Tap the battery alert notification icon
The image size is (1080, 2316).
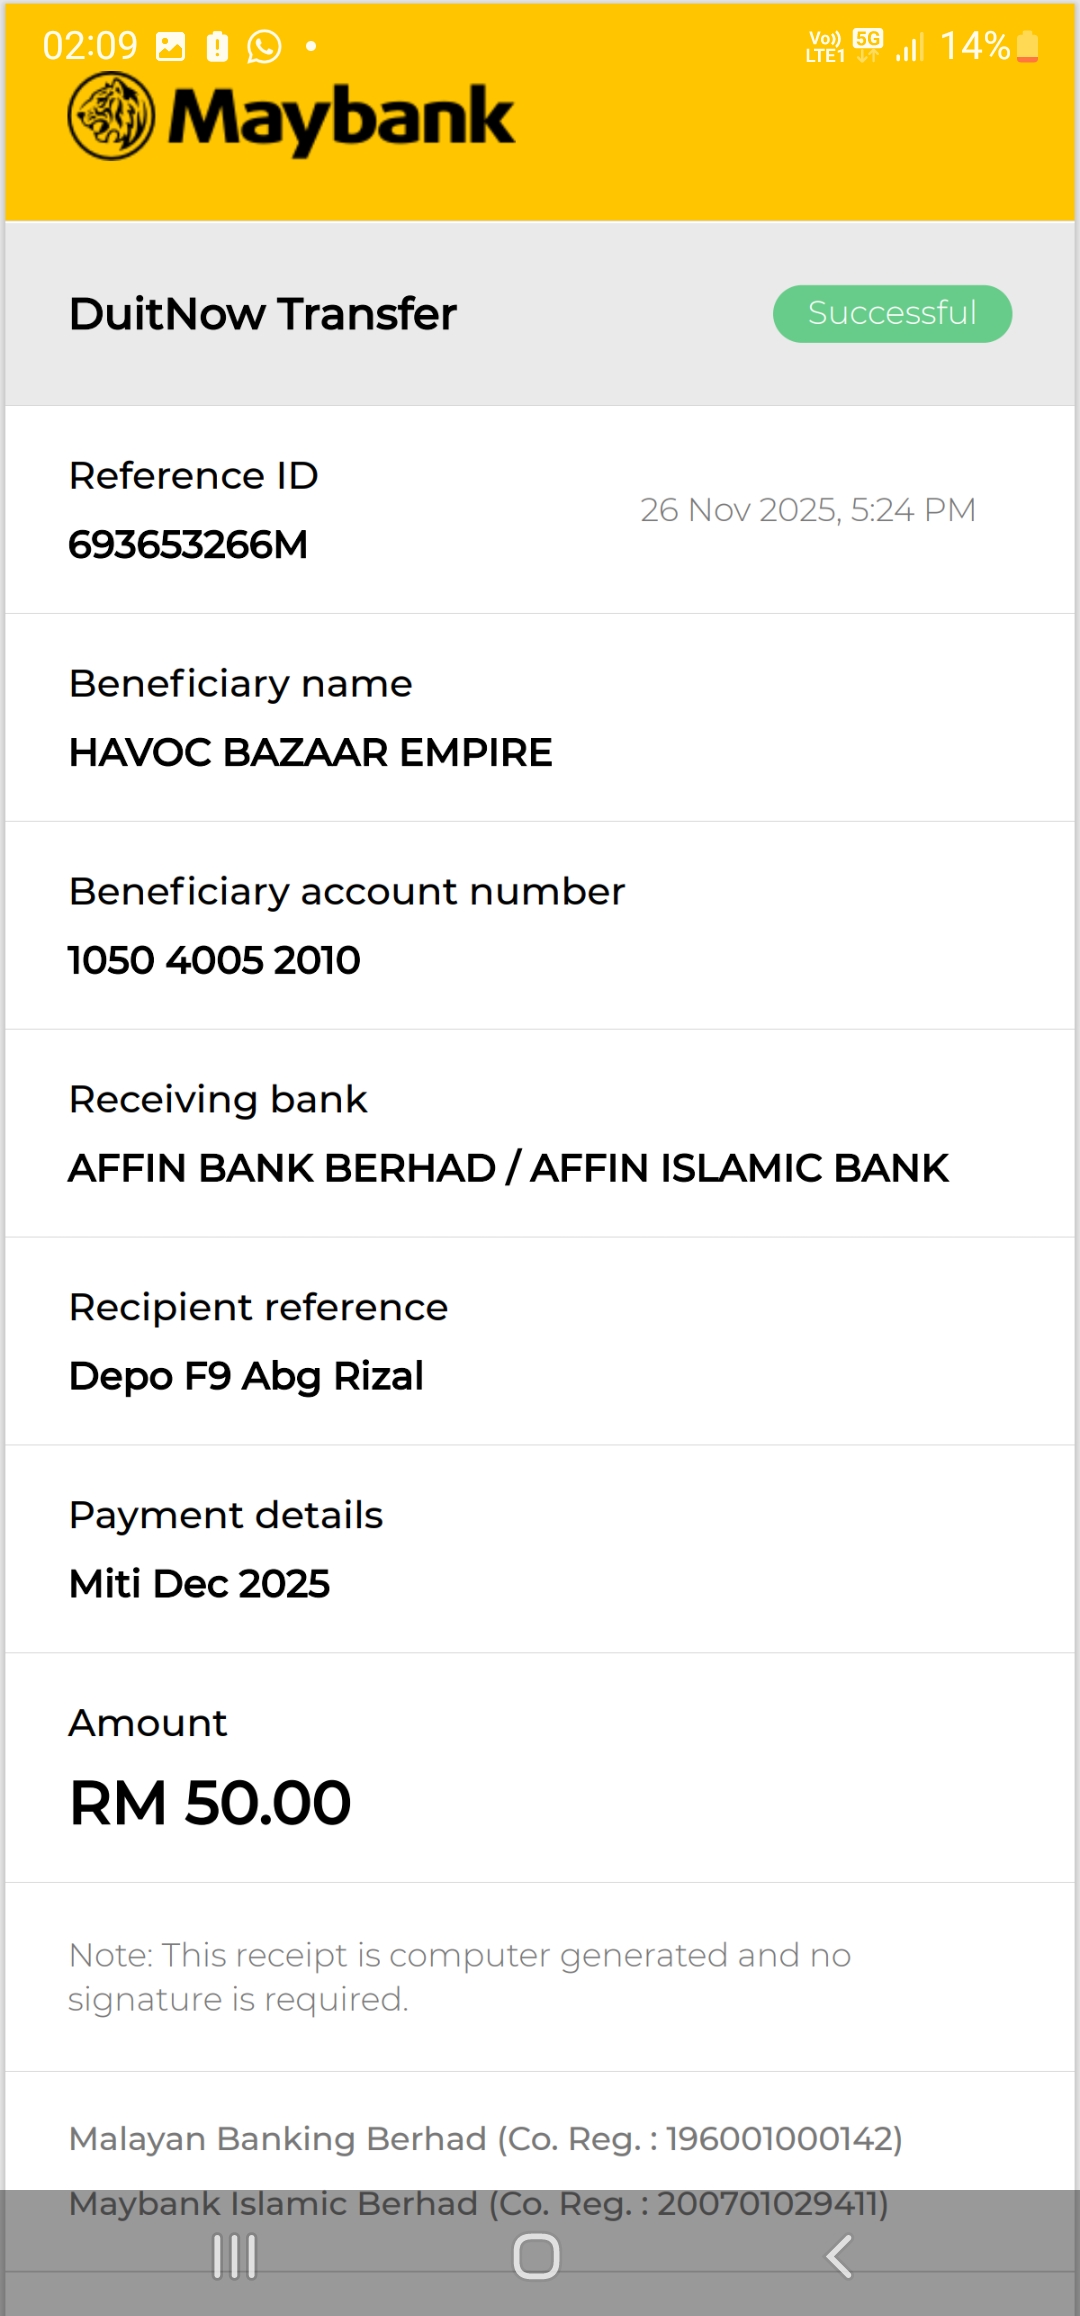[217, 46]
